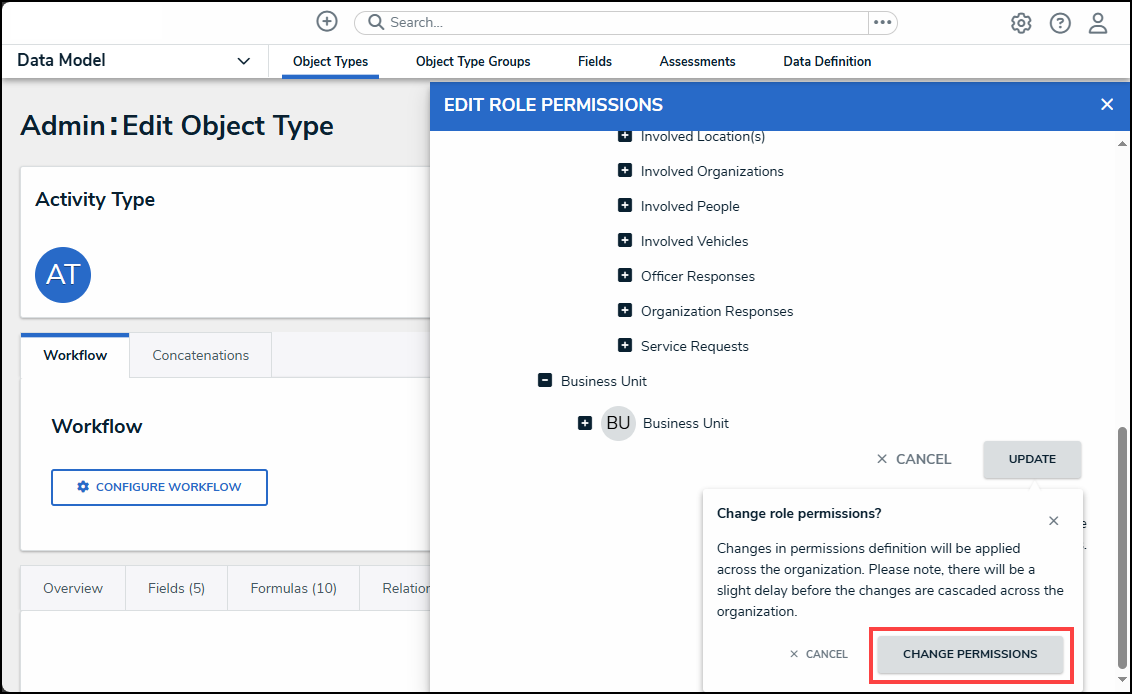This screenshot has height=694, width=1132.
Task: Expand the Service Requests node
Action: 625,346
